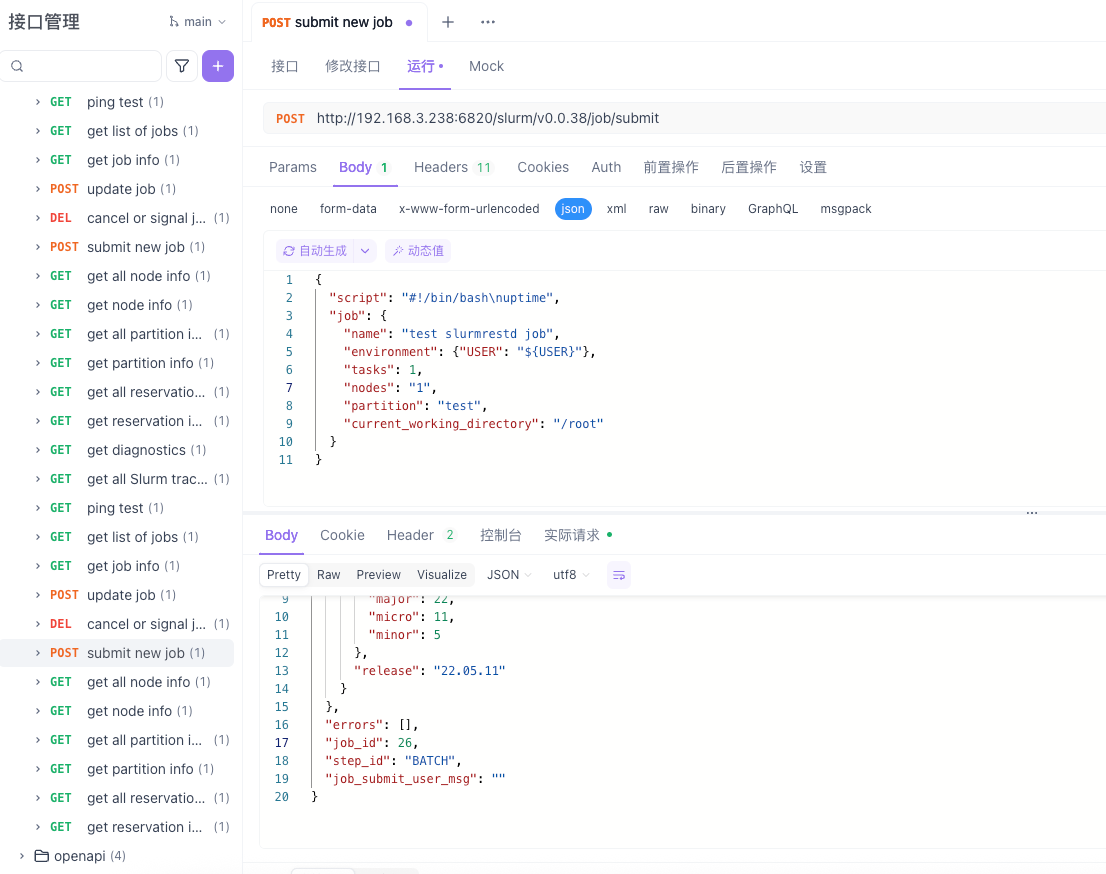Select the json body type
The width and height of the screenshot is (1106, 874).
pyautogui.click(x=573, y=209)
